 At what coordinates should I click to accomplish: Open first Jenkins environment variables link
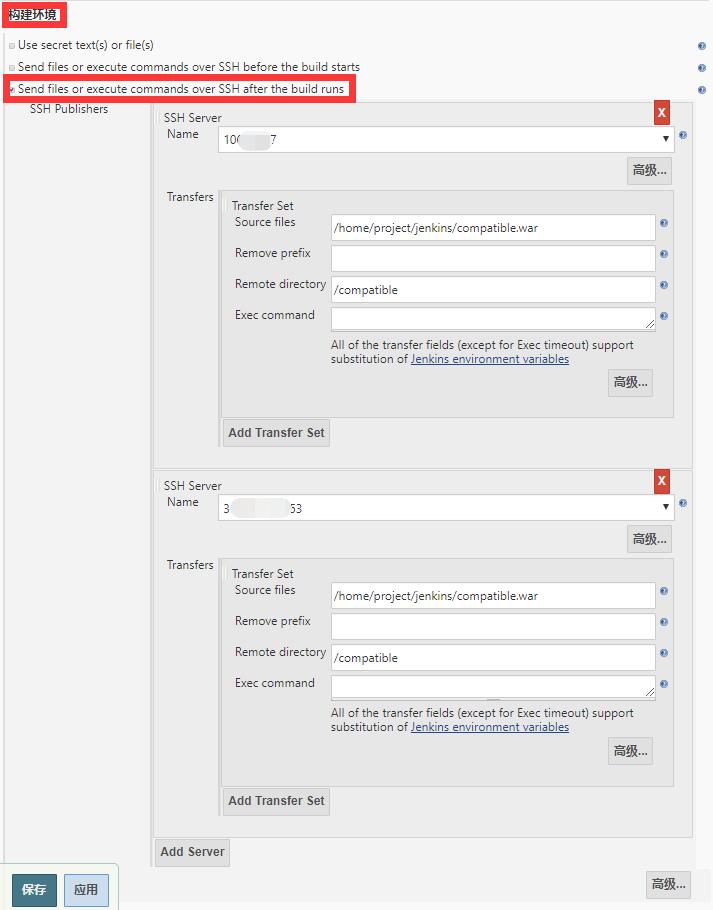coord(490,359)
